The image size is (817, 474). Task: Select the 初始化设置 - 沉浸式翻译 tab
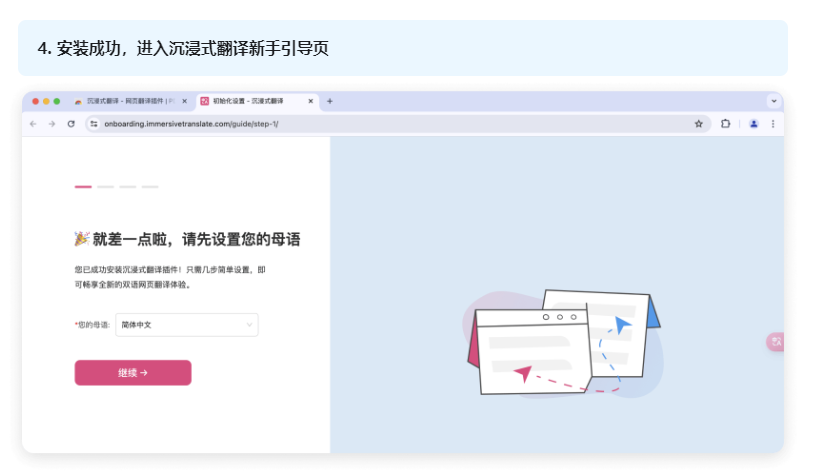coord(257,101)
